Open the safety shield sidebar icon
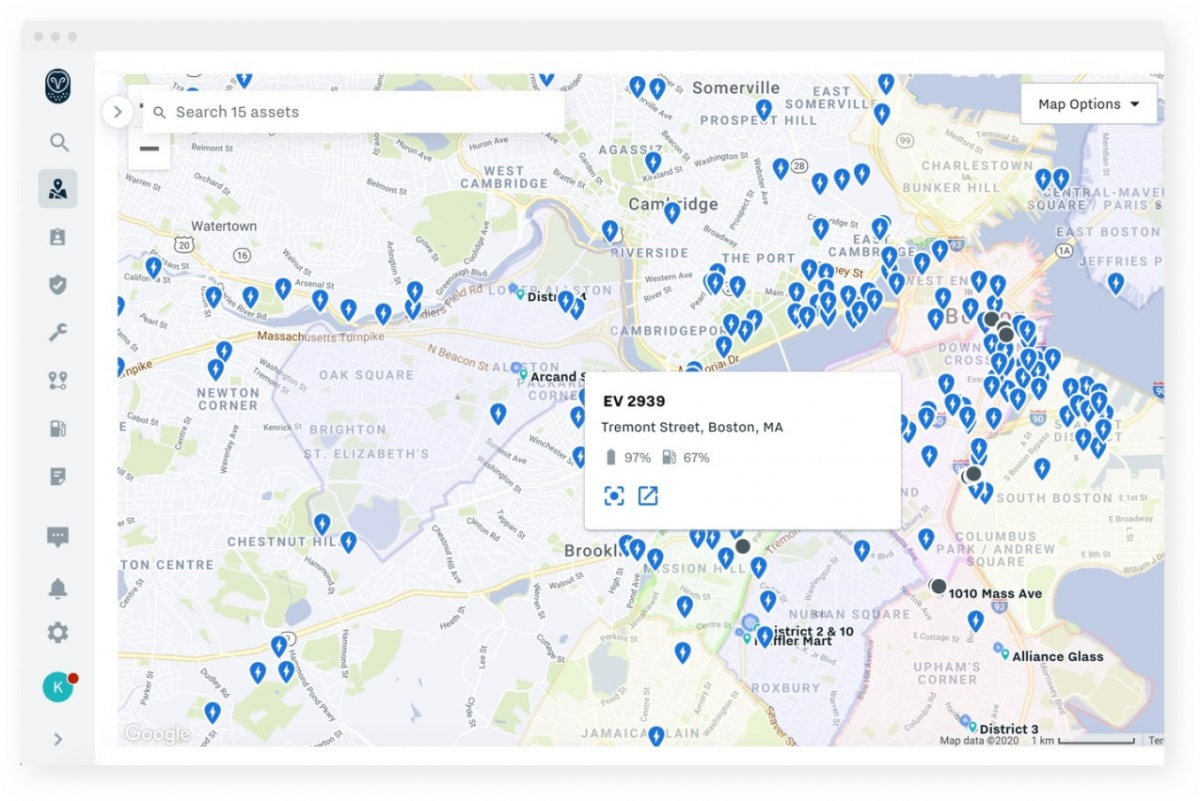Screen dimensions: 1200x801 [x=58, y=285]
